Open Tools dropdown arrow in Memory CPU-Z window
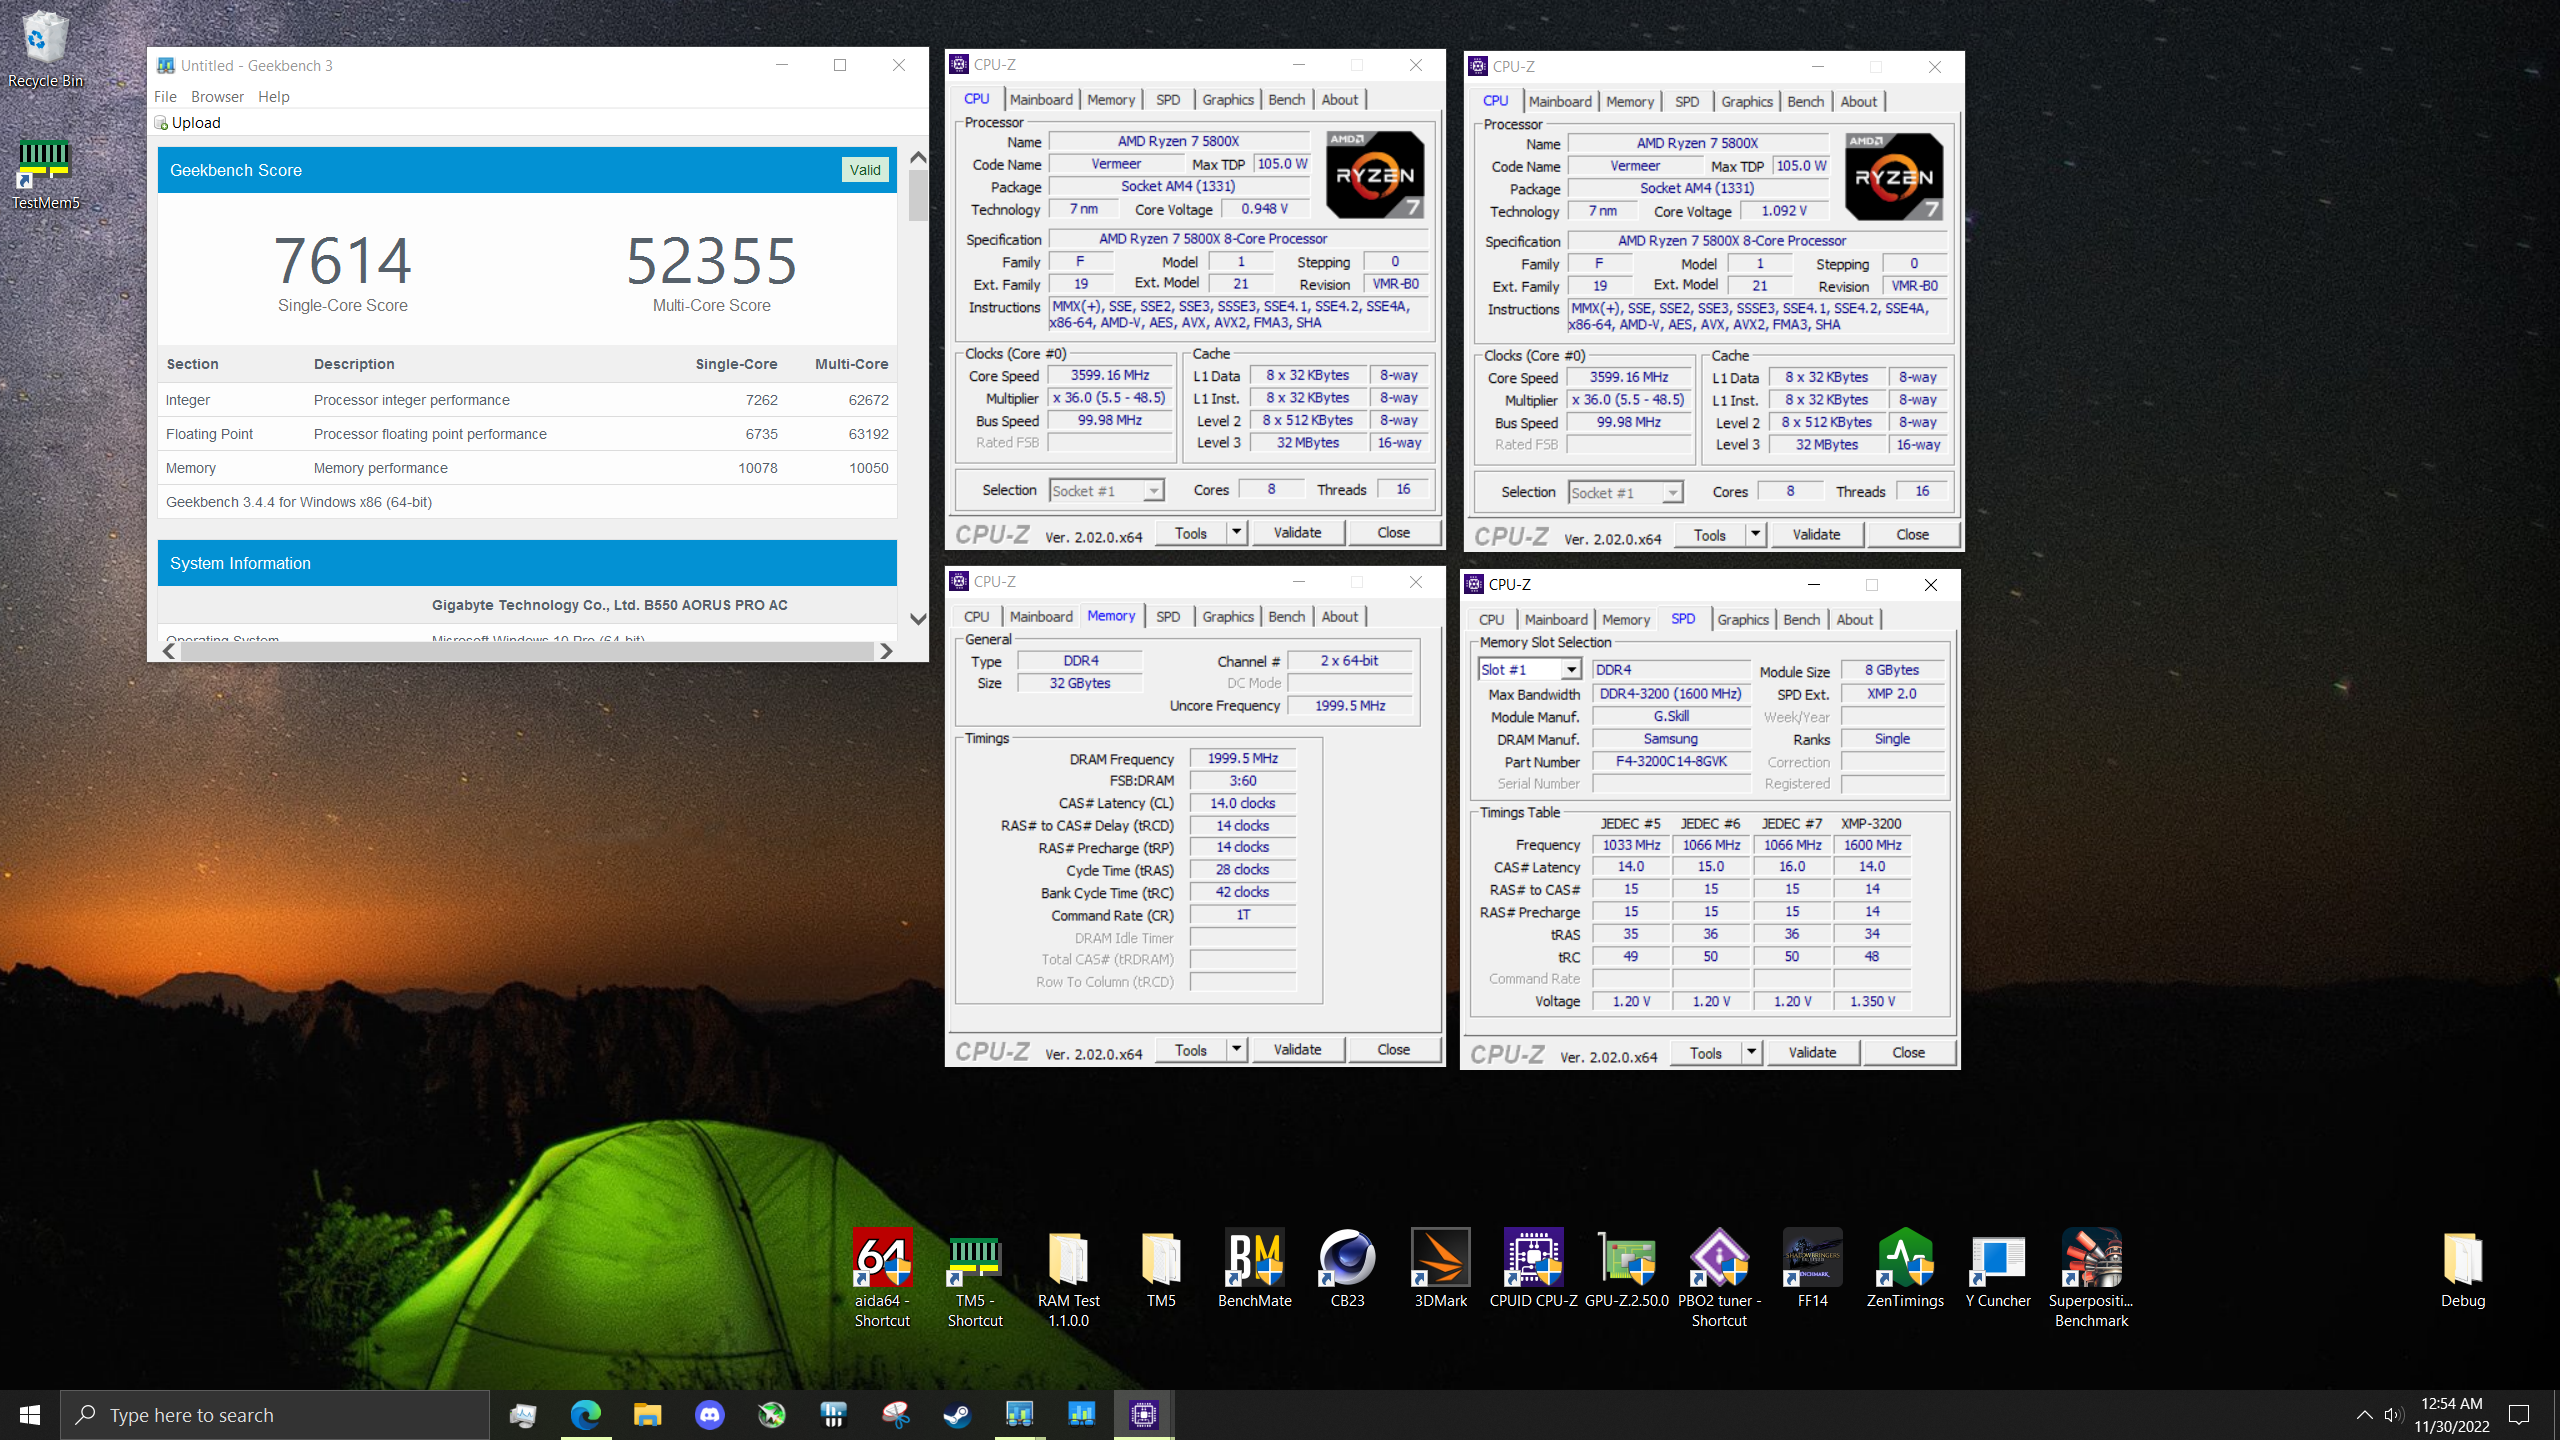Viewport: 2560px width, 1440px height. tap(1236, 1049)
